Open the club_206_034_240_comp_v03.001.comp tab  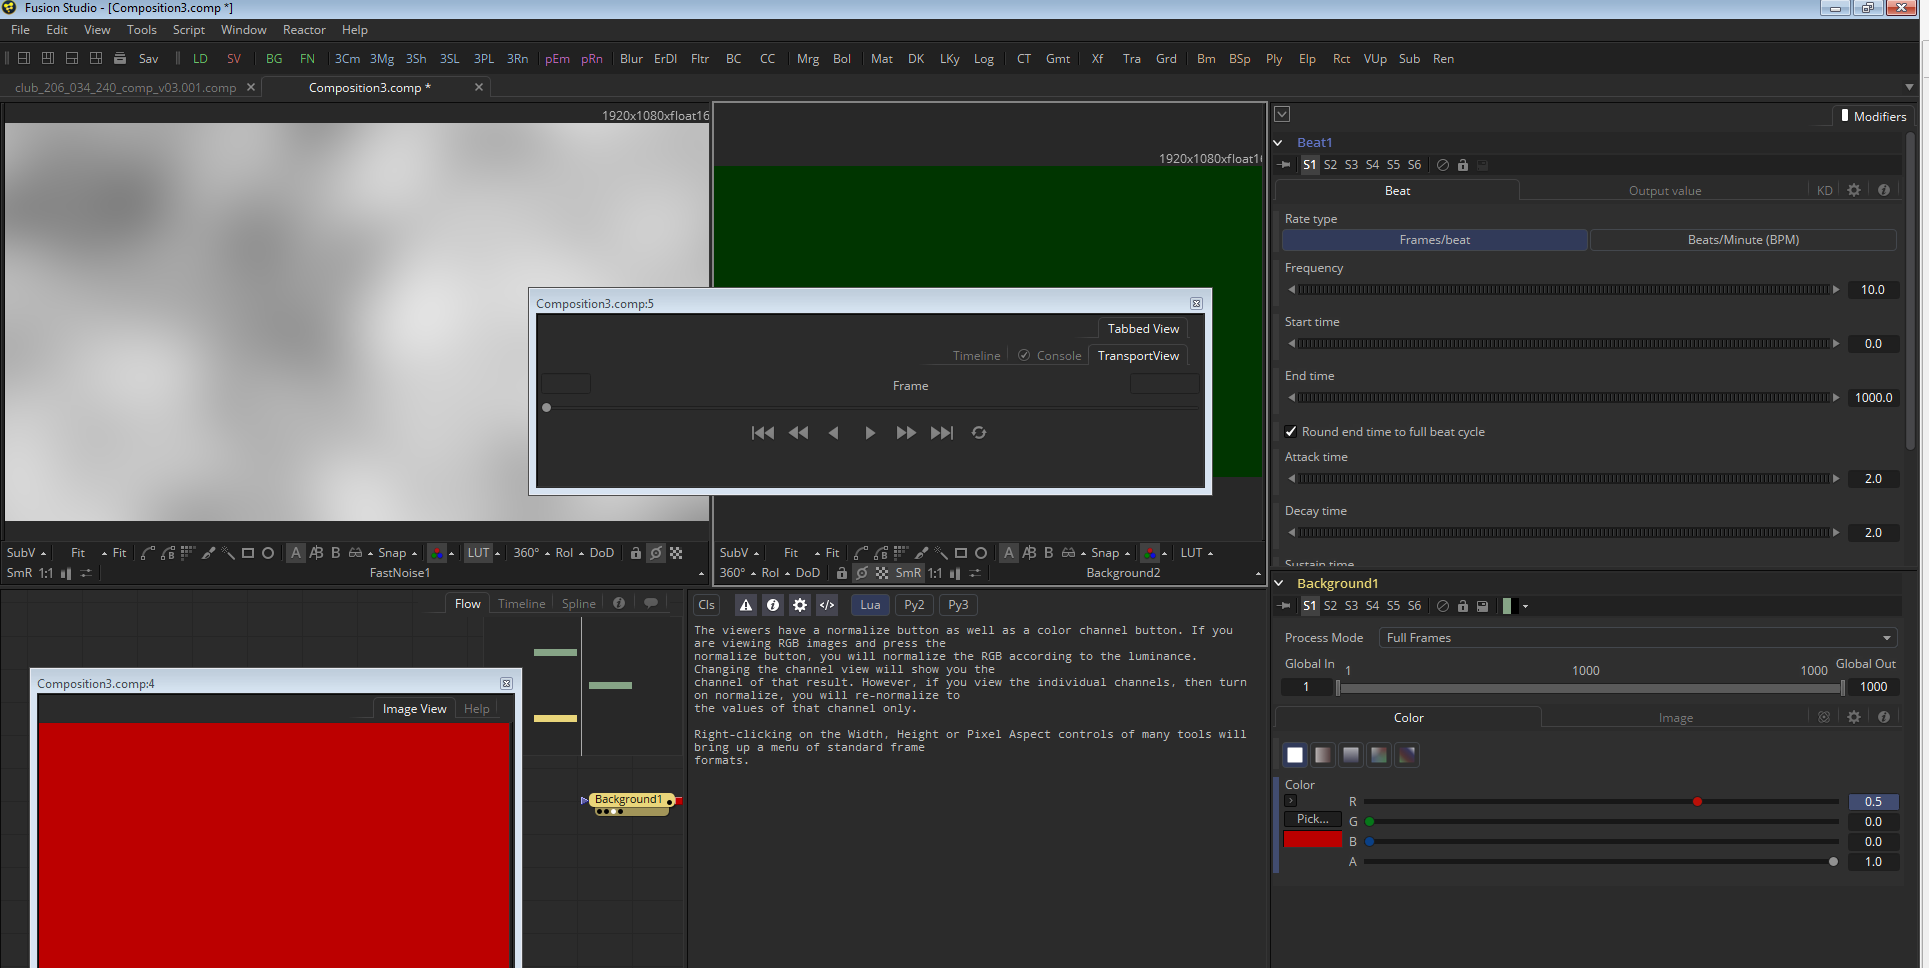click(x=126, y=88)
